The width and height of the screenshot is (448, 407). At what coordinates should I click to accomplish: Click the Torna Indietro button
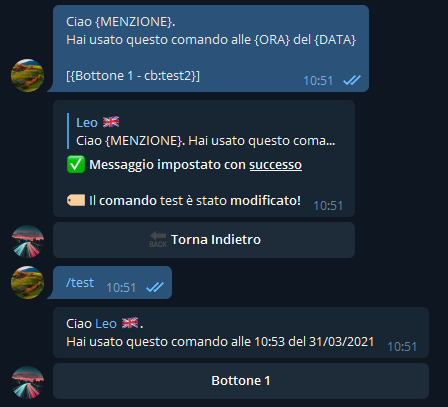tap(204, 240)
